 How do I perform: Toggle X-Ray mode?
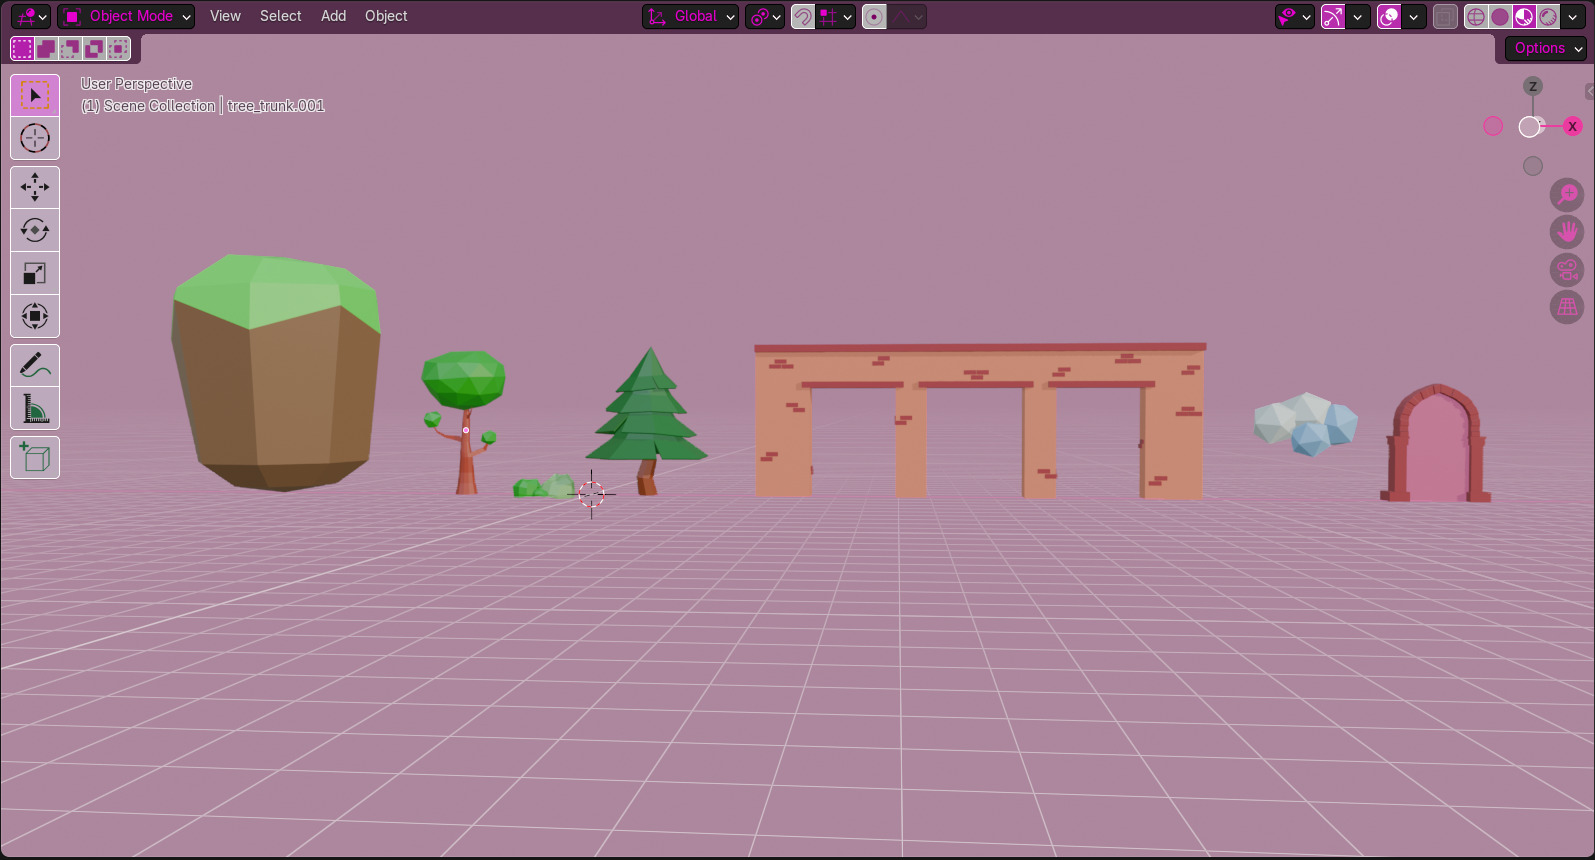click(1445, 16)
